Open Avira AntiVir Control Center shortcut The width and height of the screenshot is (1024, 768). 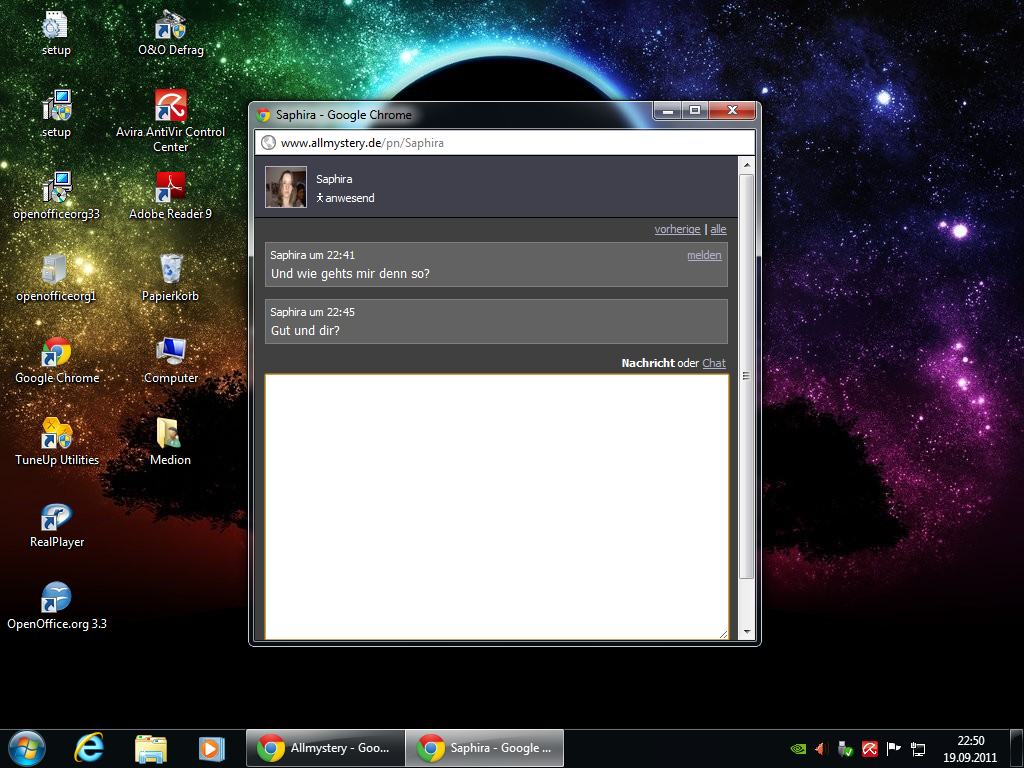tap(170, 121)
